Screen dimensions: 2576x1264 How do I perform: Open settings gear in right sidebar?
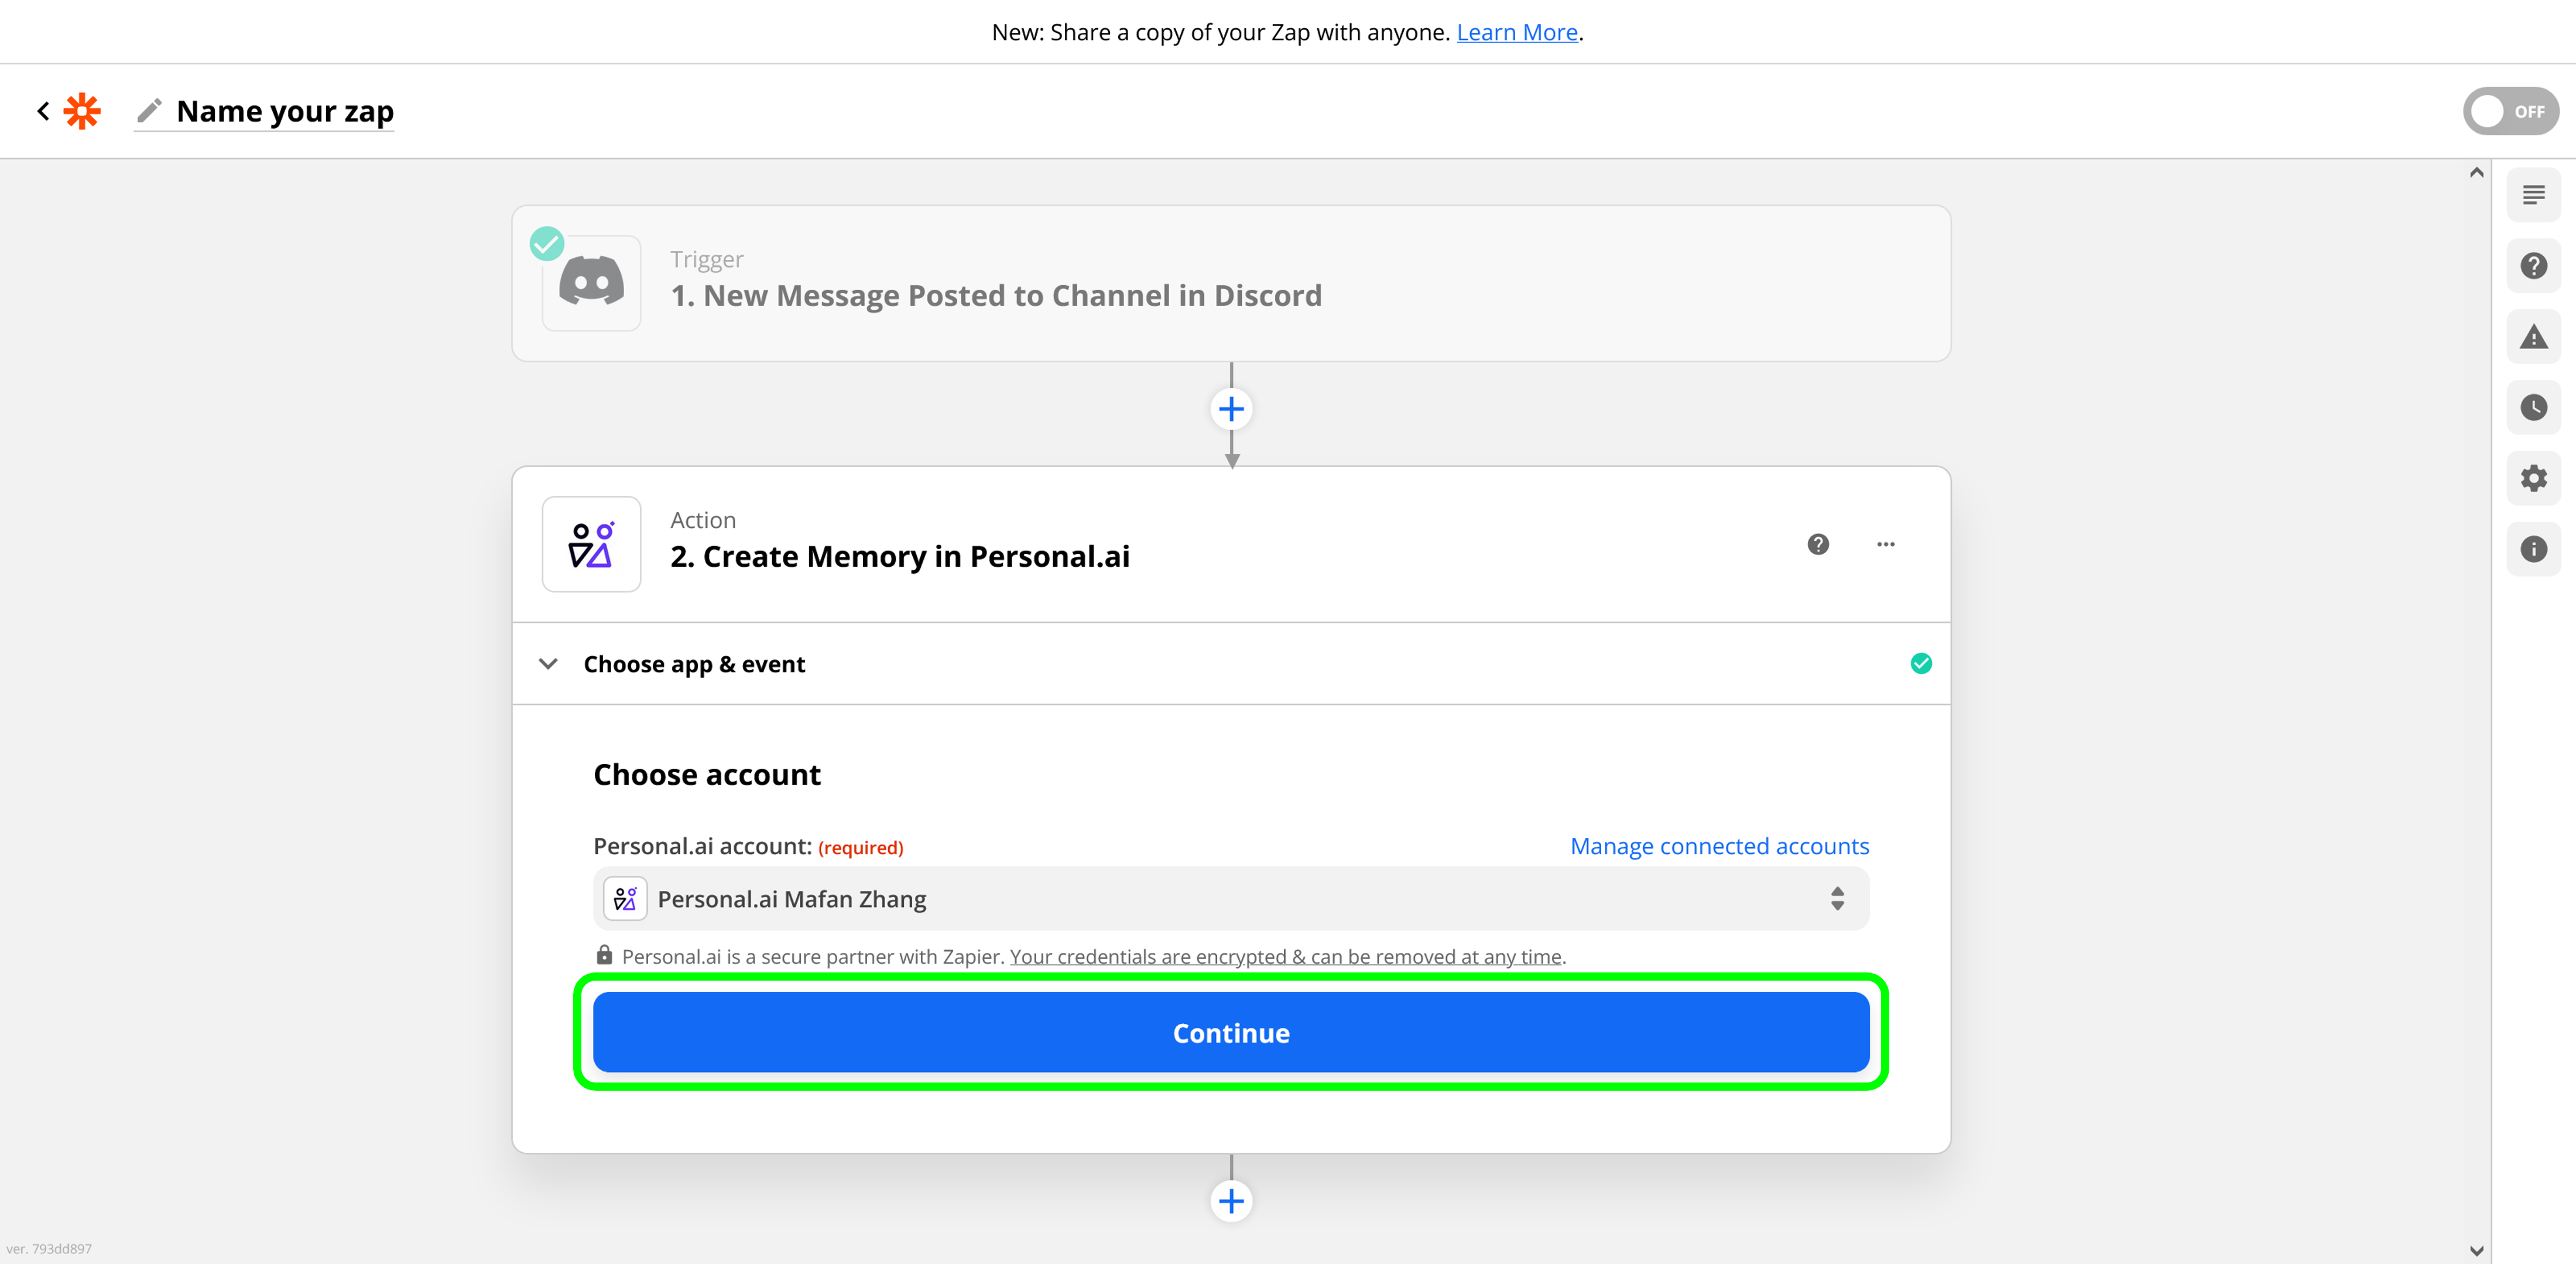pos(2533,478)
